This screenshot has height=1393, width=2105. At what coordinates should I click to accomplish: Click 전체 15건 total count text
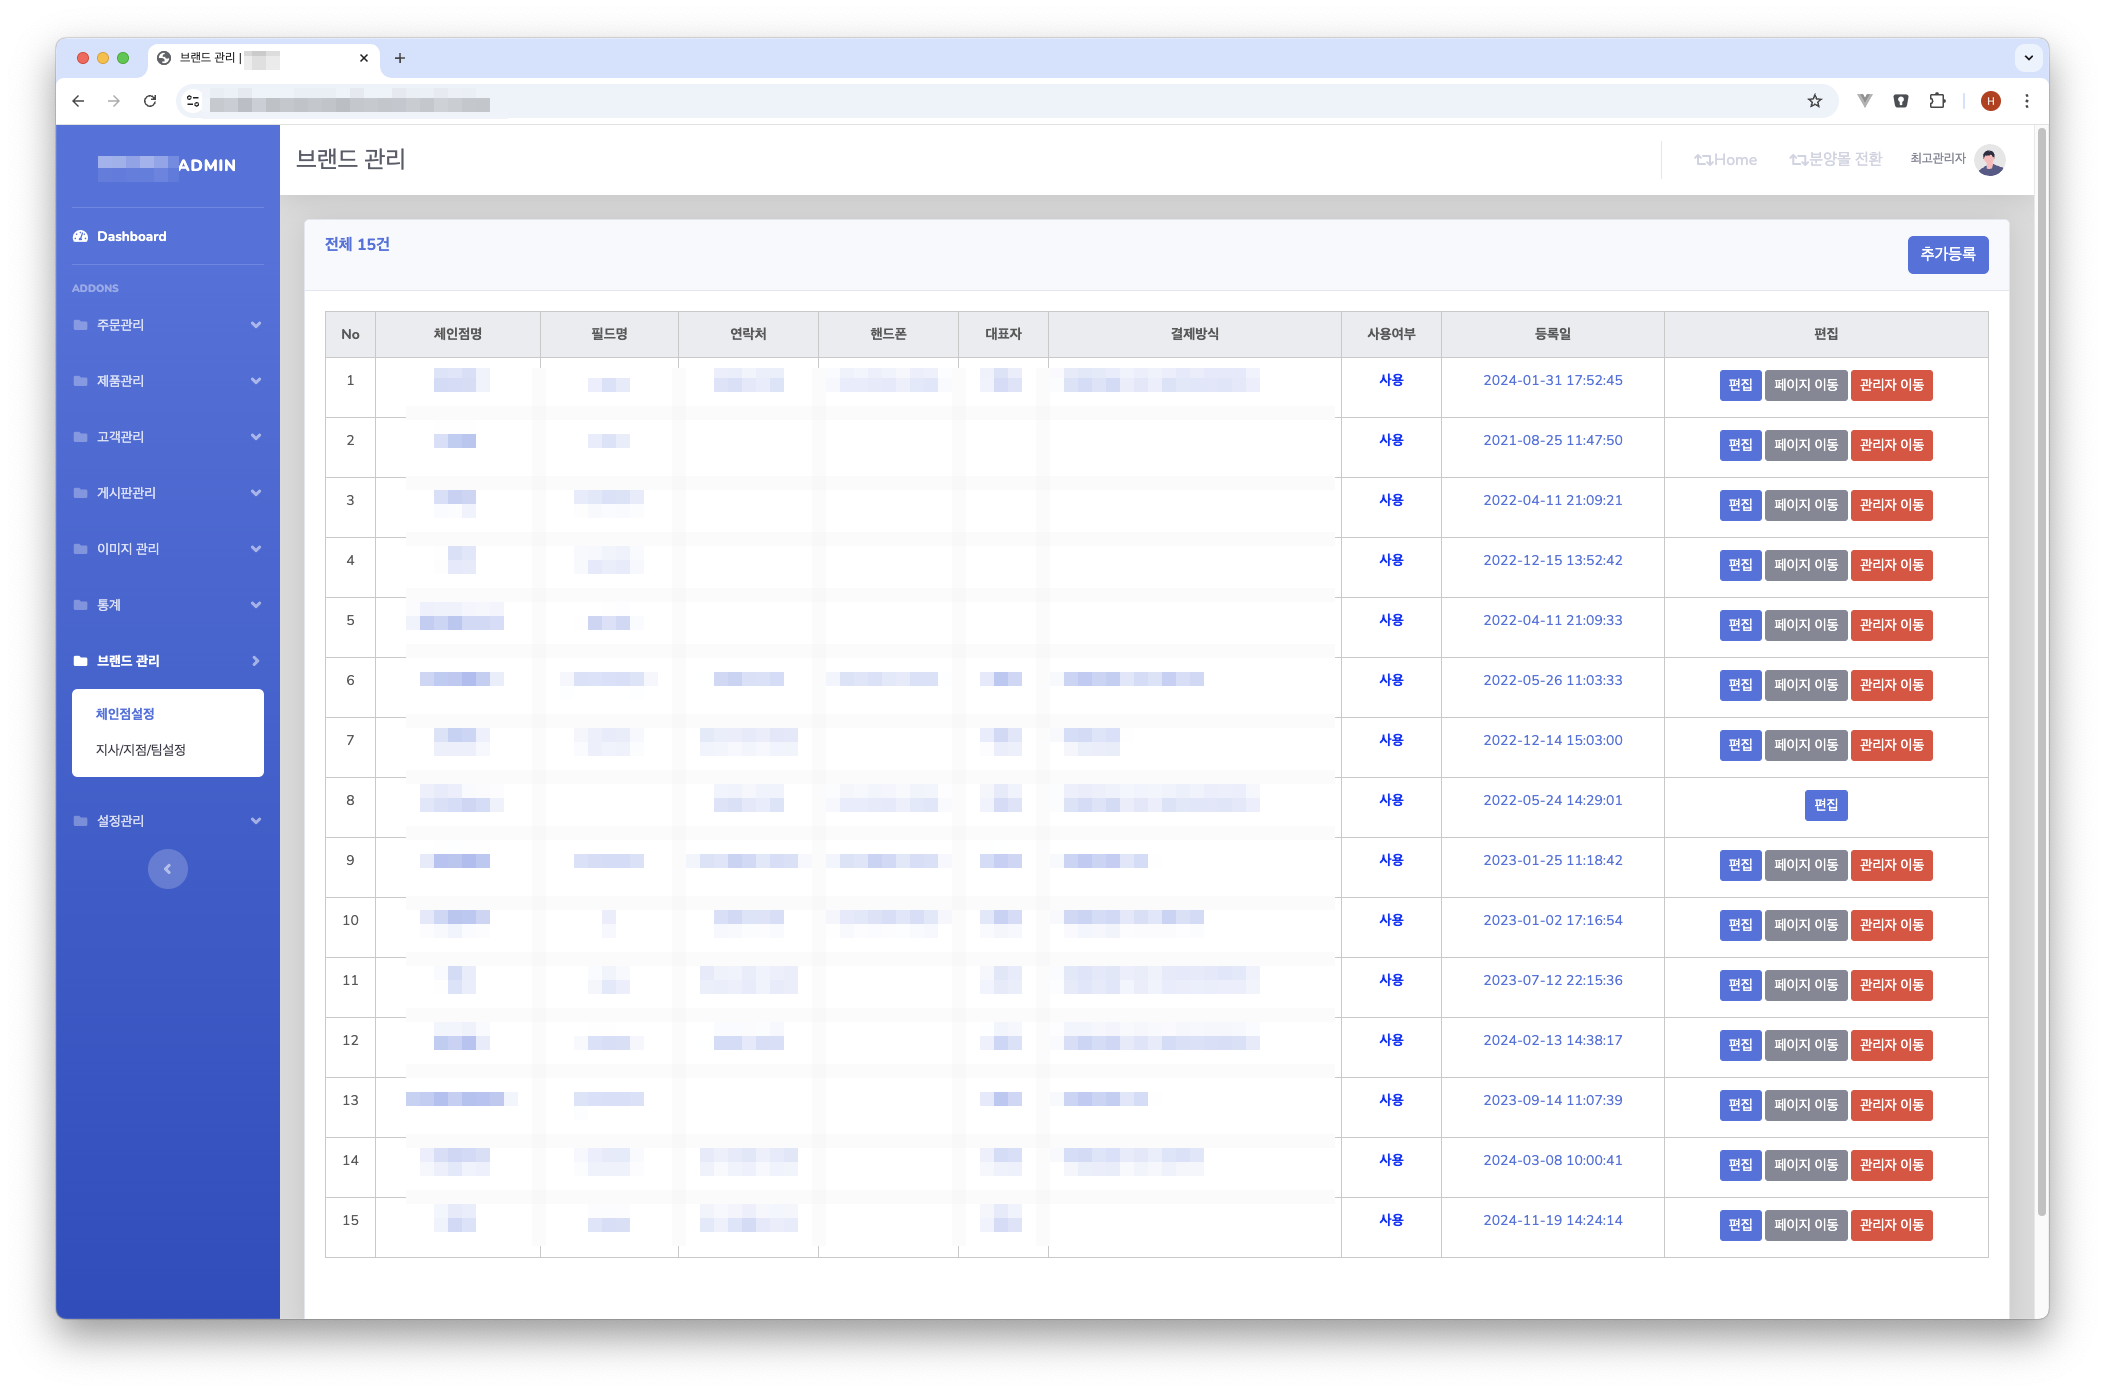357,244
